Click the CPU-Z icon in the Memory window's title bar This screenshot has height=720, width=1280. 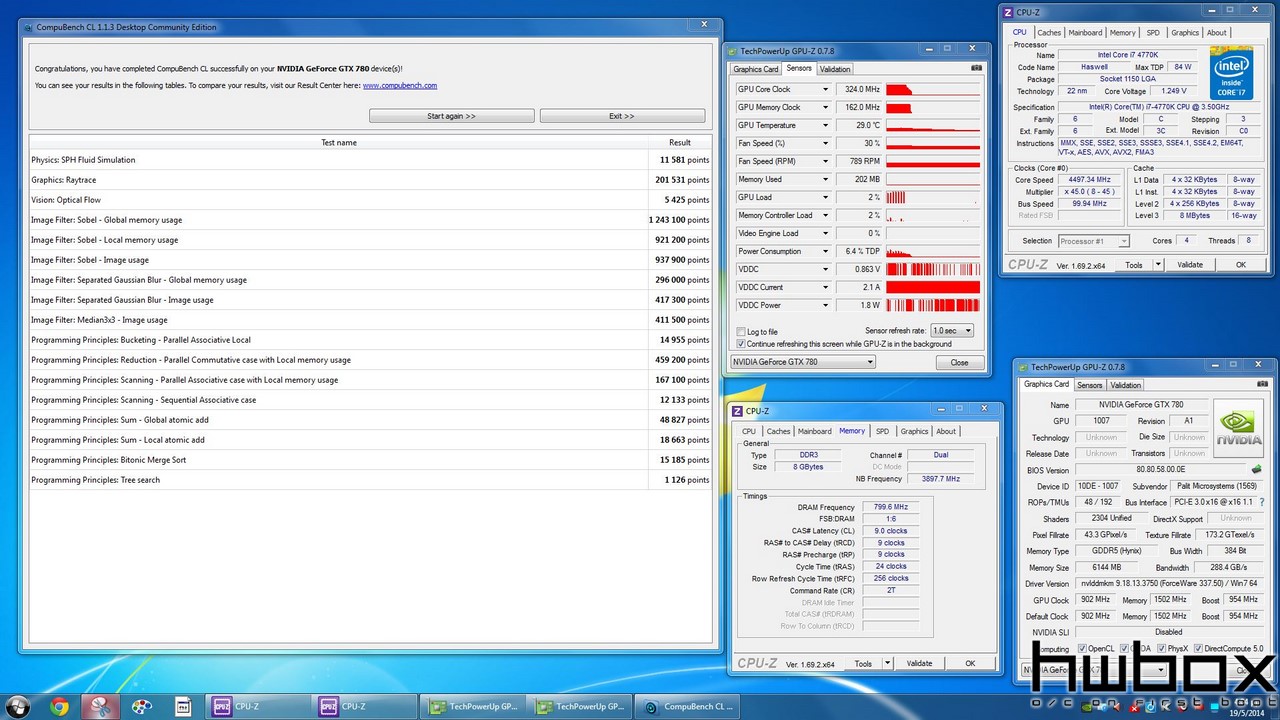737,411
